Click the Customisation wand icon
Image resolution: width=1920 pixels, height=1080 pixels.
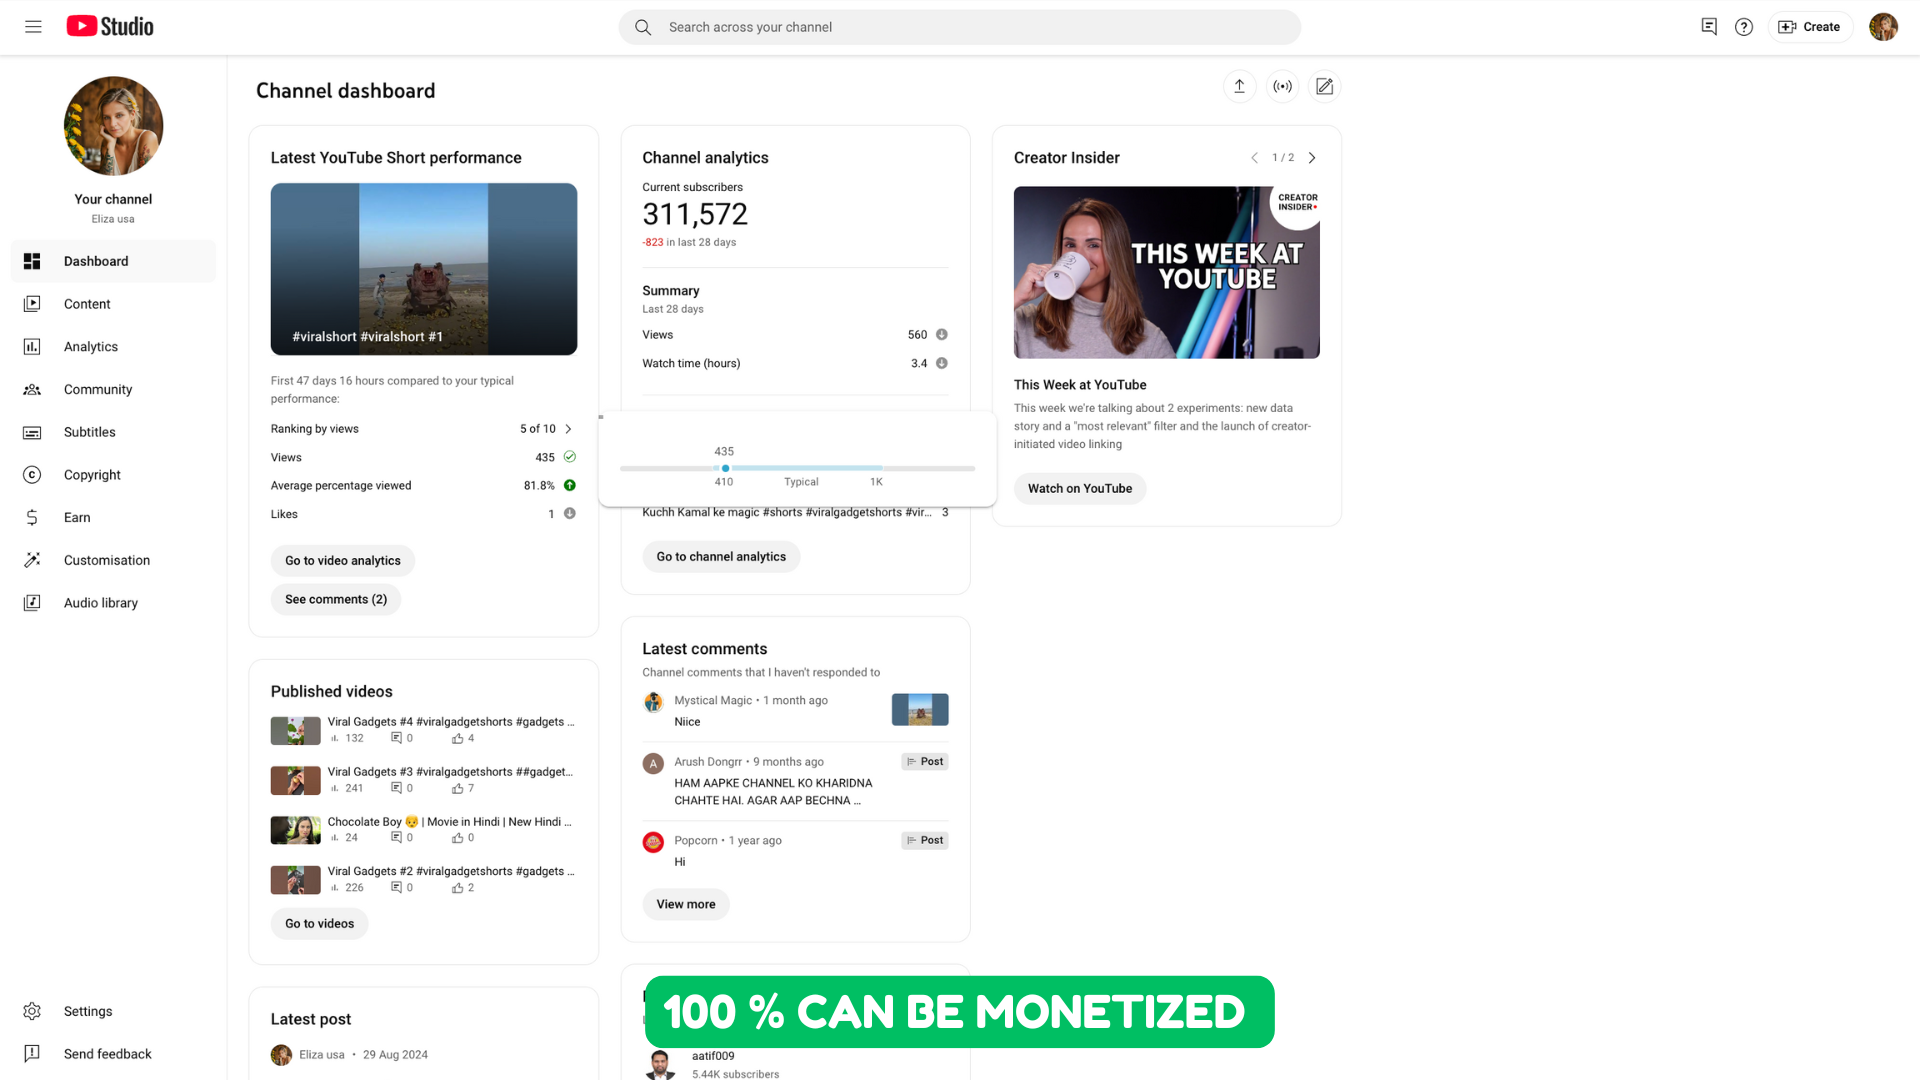(x=32, y=560)
